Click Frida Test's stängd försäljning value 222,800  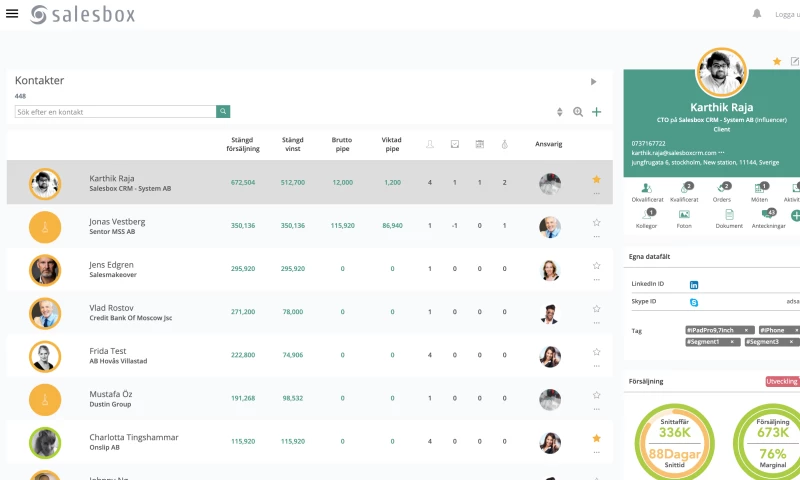point(243,355)
